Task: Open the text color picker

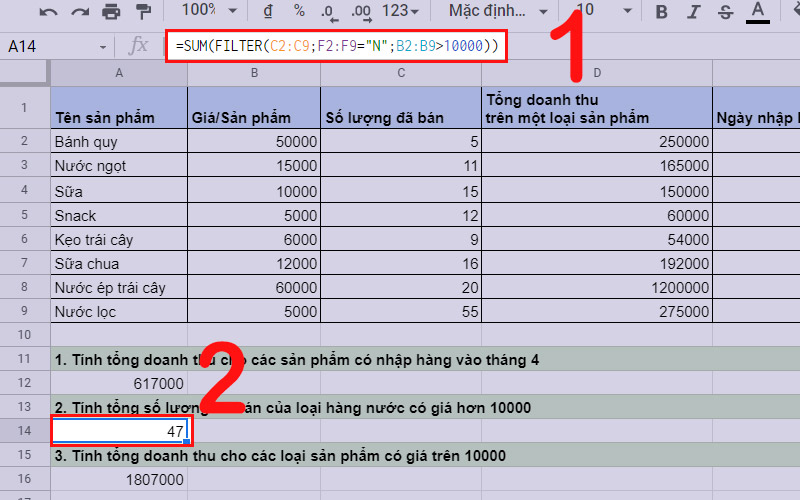Action: point(757,12)
